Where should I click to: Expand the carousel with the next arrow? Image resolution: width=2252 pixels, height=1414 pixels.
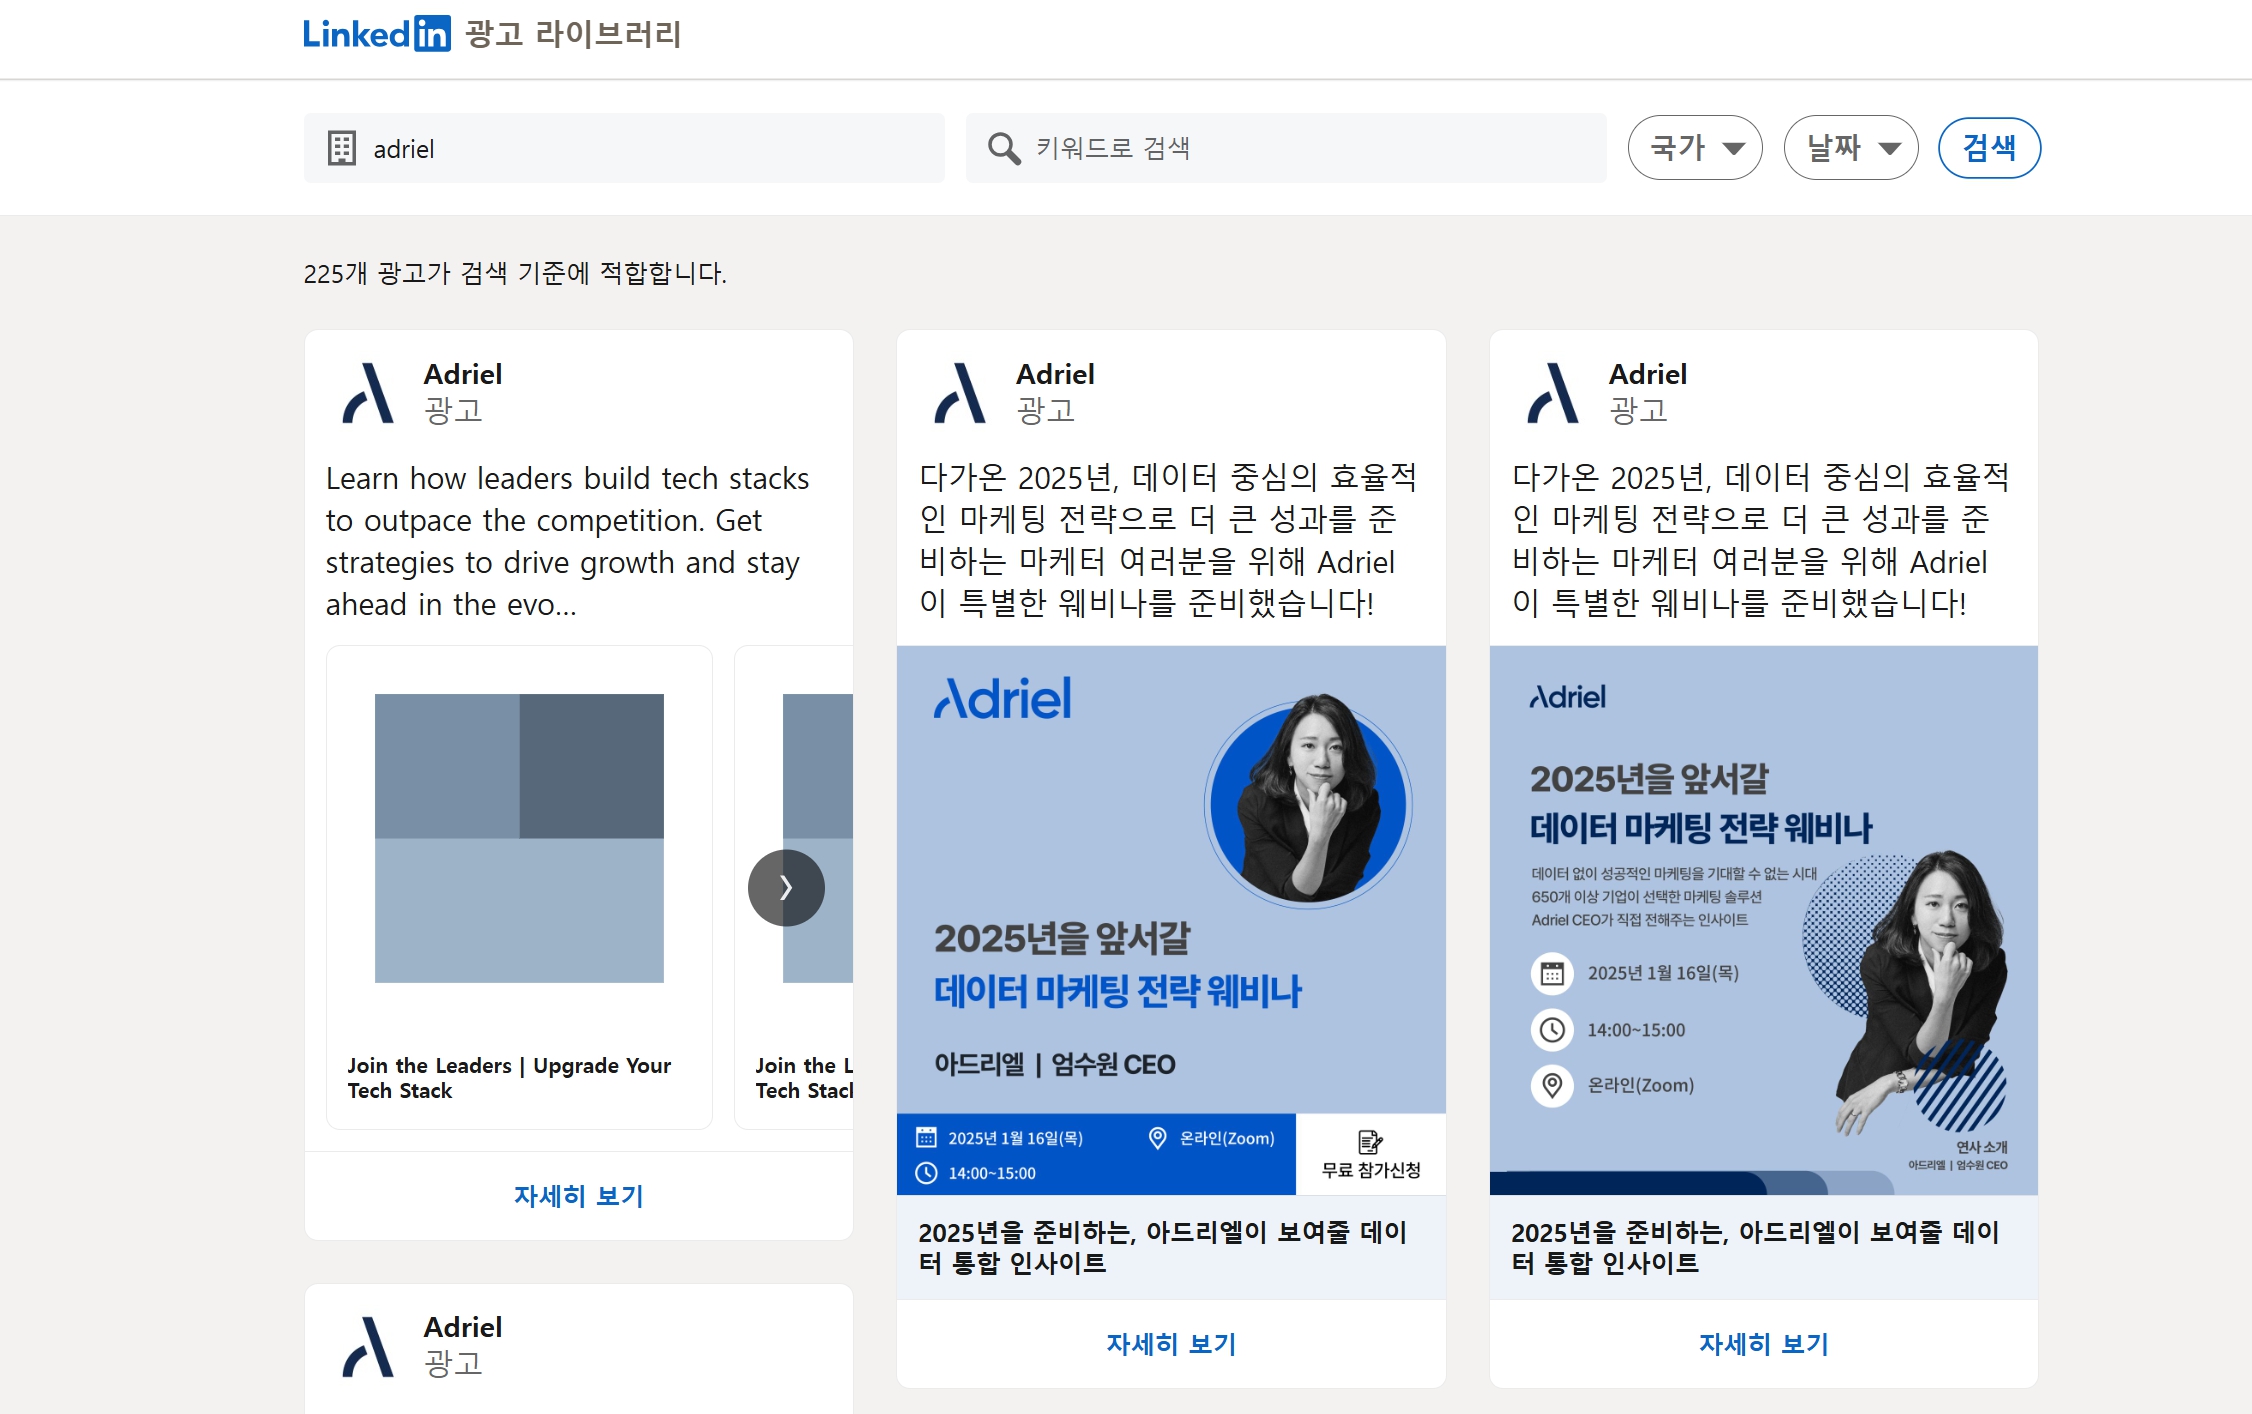tap(786, 887)
